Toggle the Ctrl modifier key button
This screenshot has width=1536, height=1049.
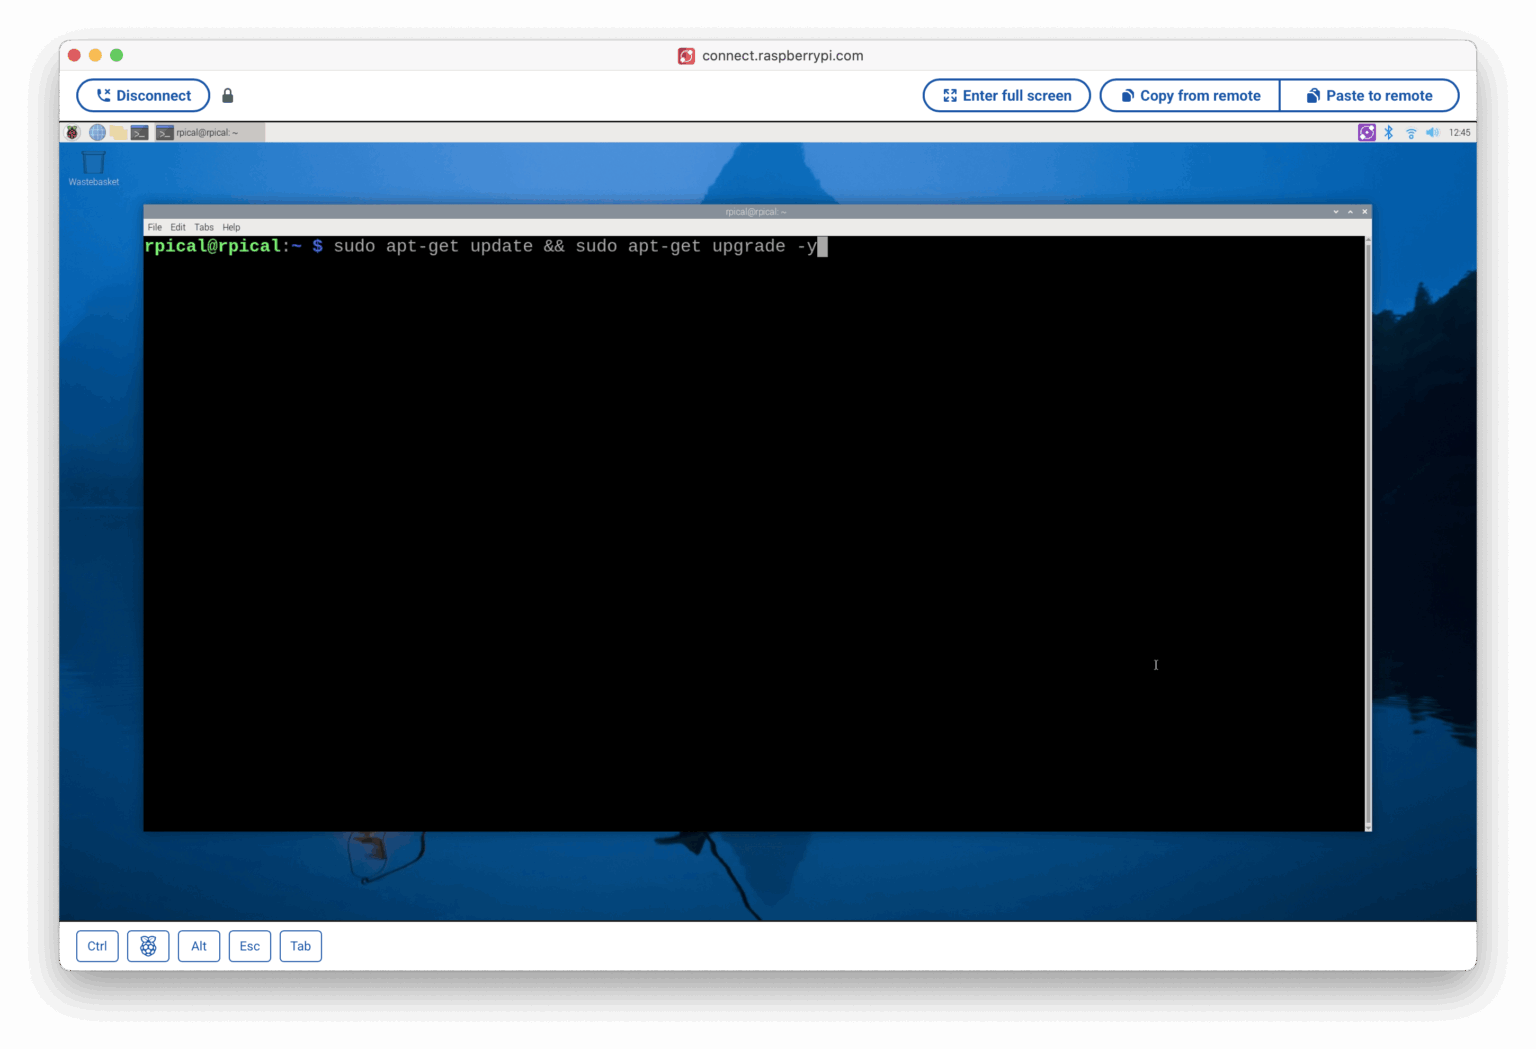coord(97,946)
